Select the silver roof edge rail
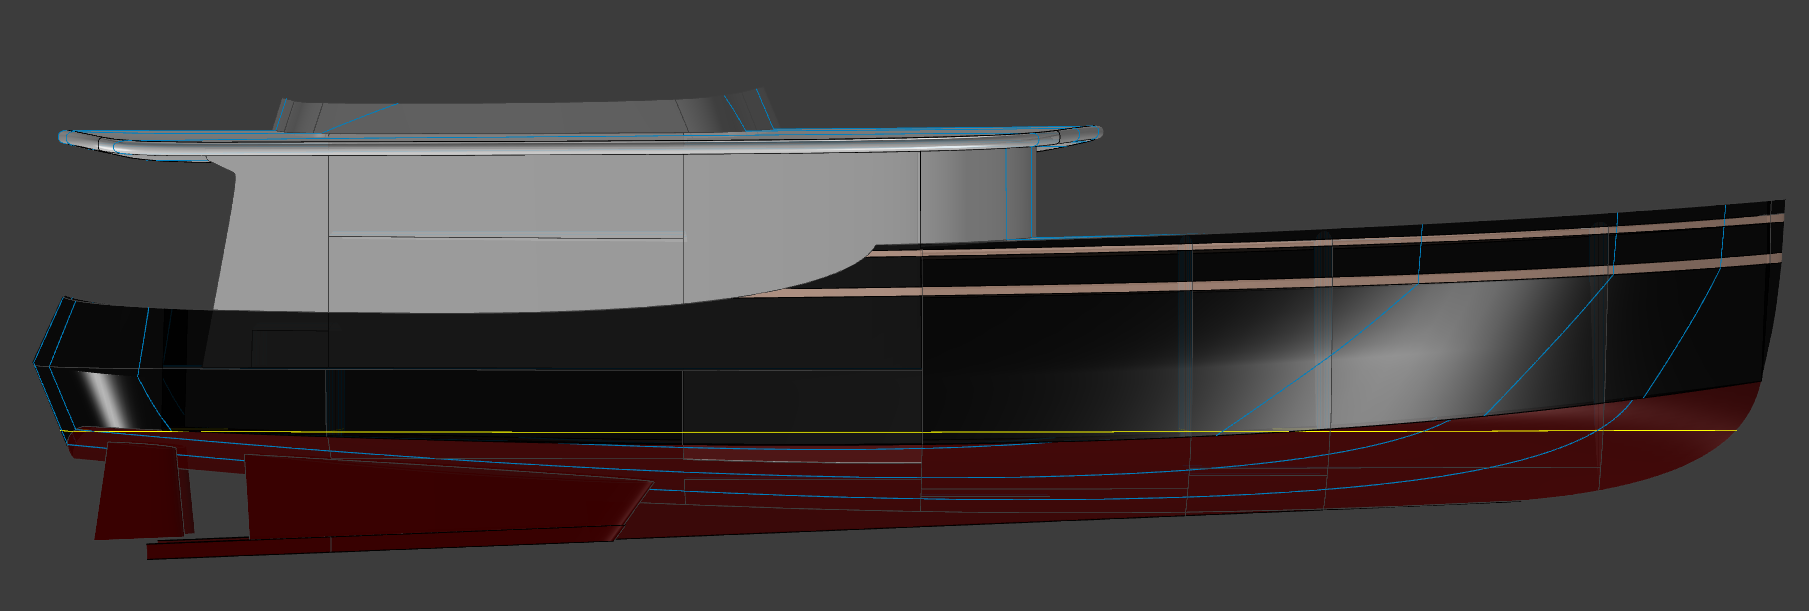Viewport: 1809px width, 611px height. point(580,143)
